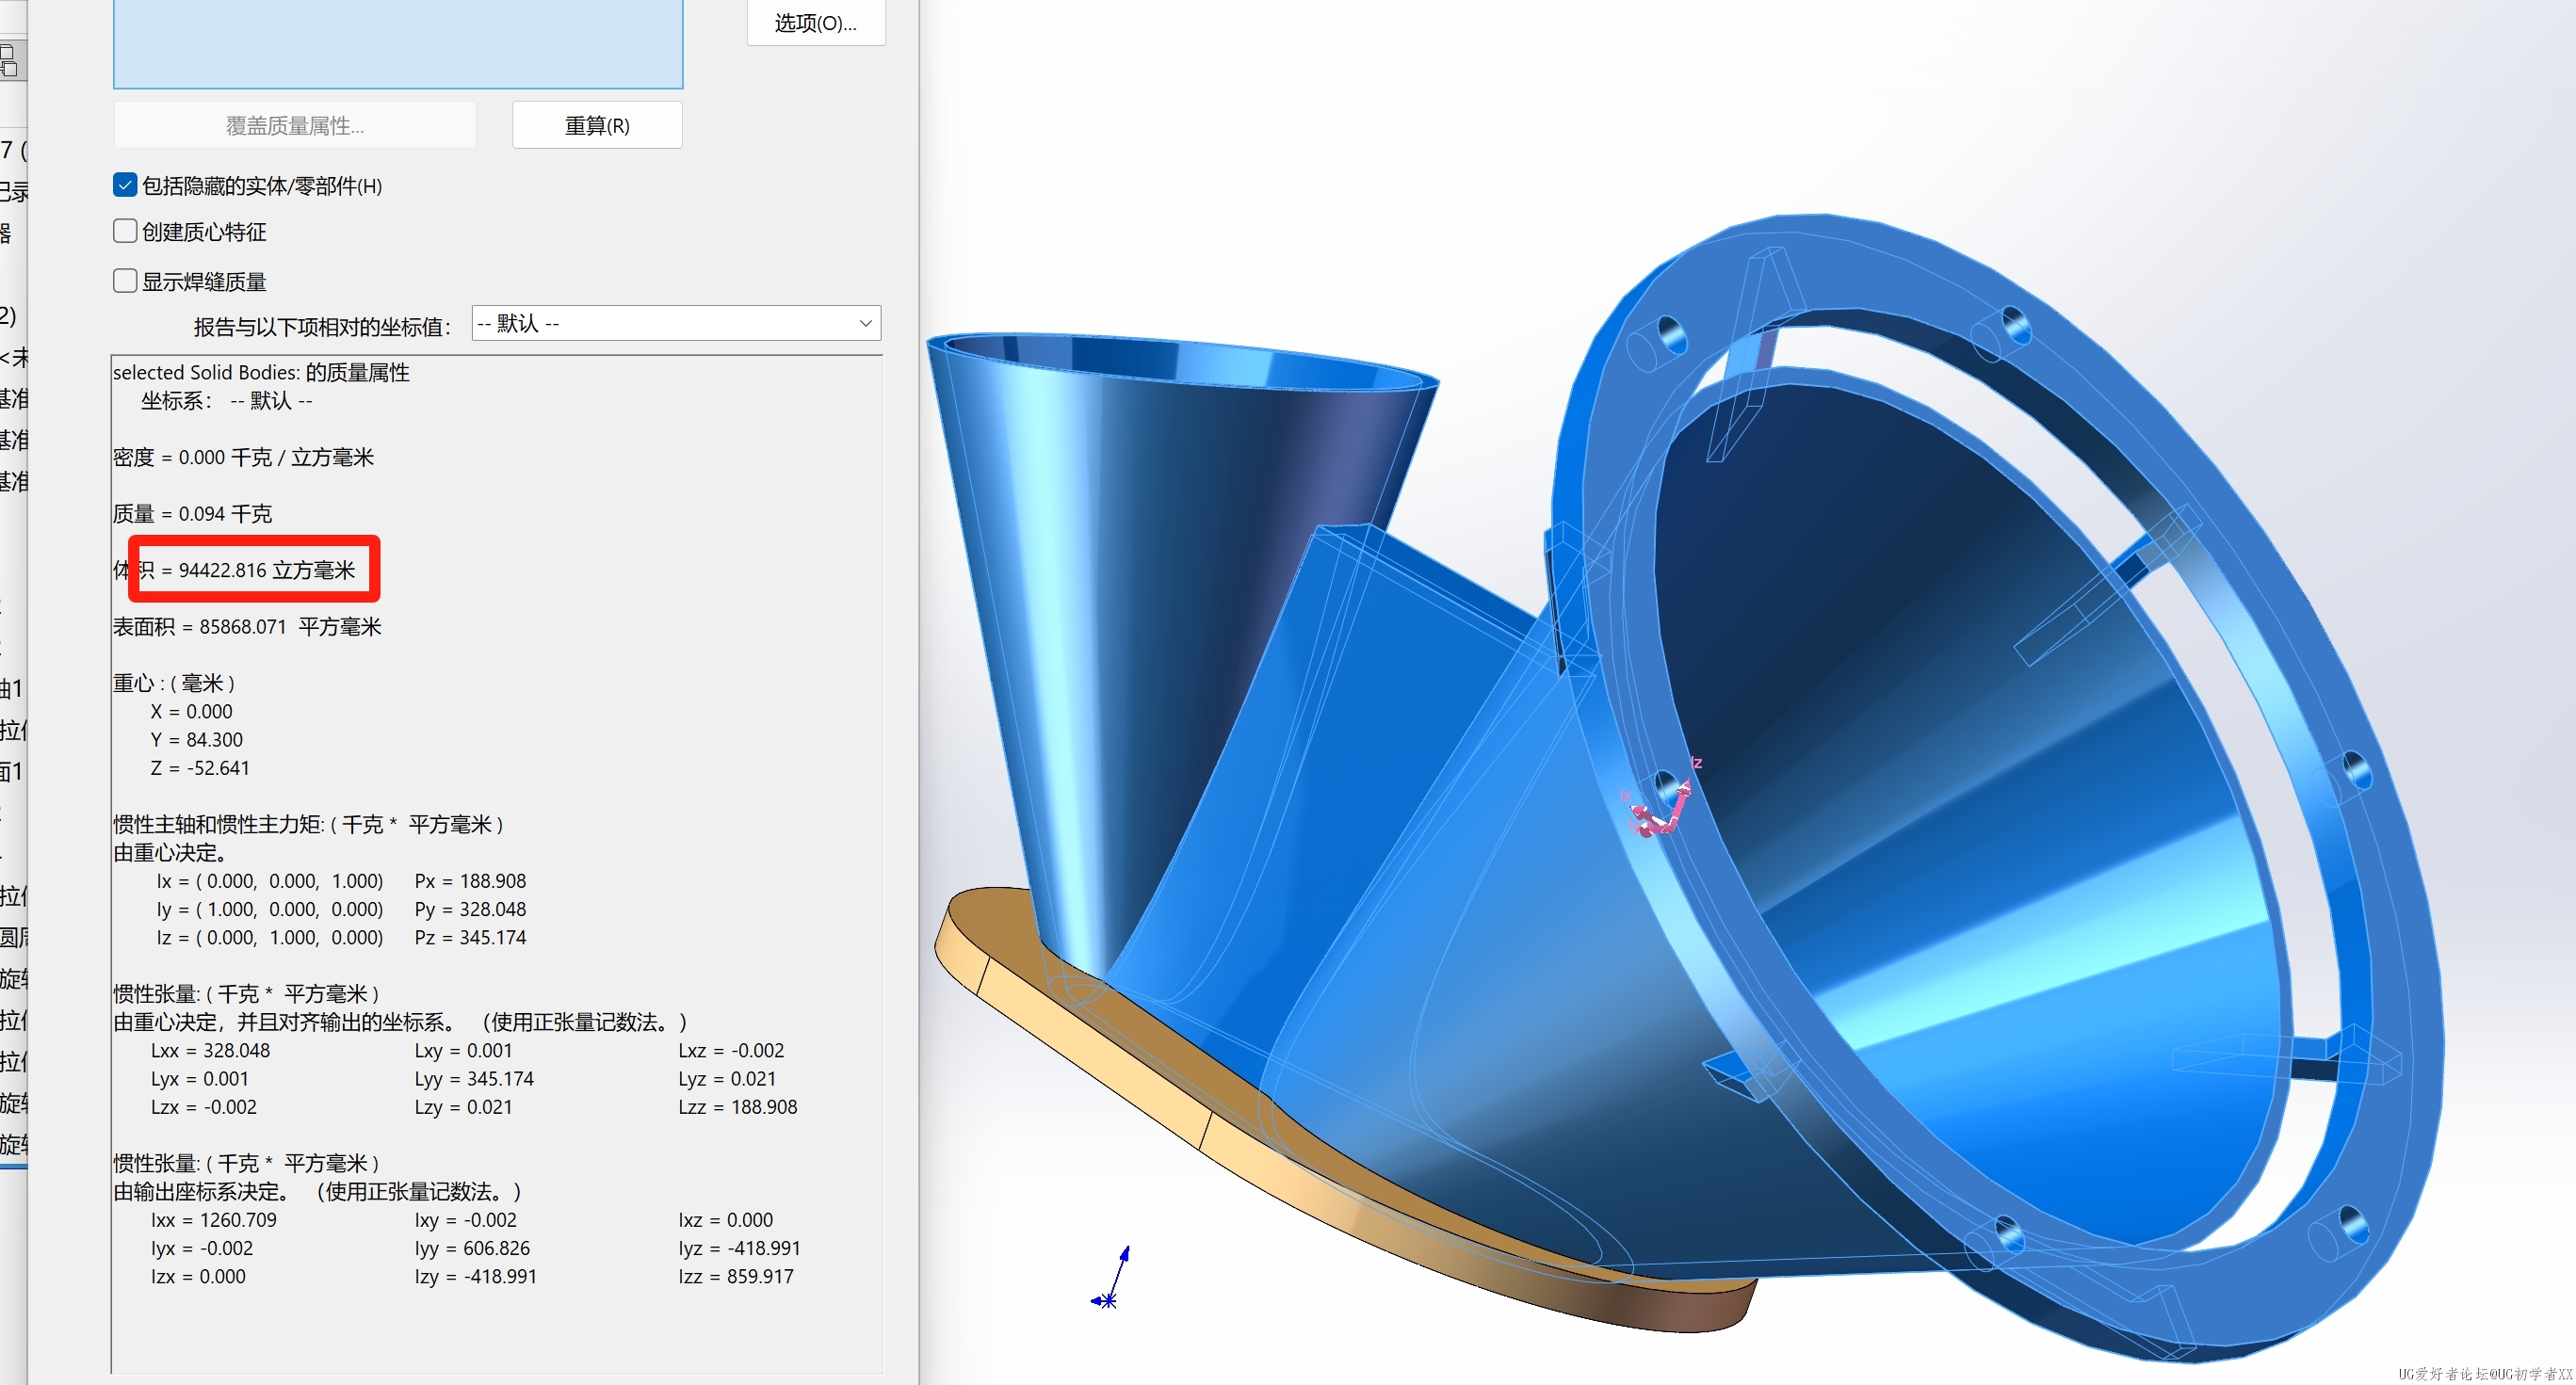The image size is (2576, 1385).
Task: Select the 'Izy = -418.991' value
Action: [x=475, y=1276]
